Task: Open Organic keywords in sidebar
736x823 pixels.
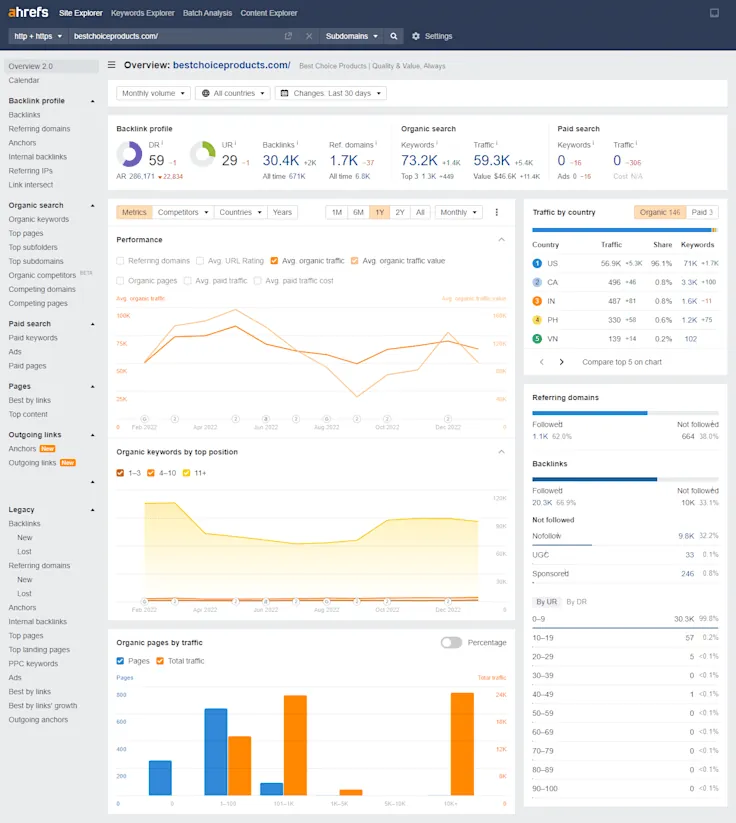Action: (x=38, y=219)
